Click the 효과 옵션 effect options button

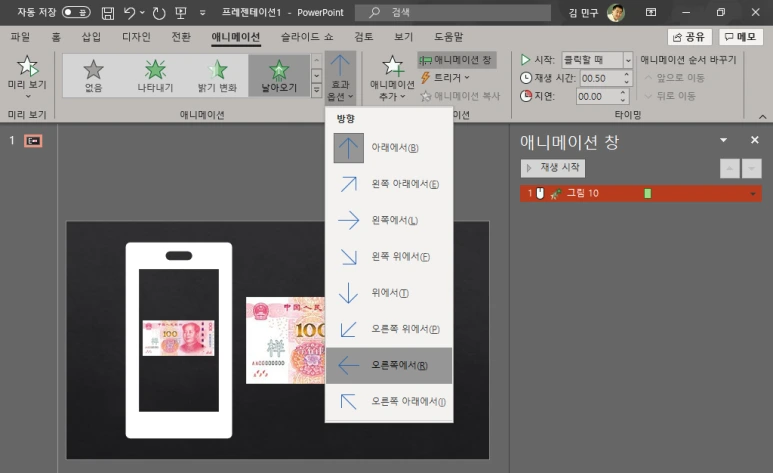point(340,78)
